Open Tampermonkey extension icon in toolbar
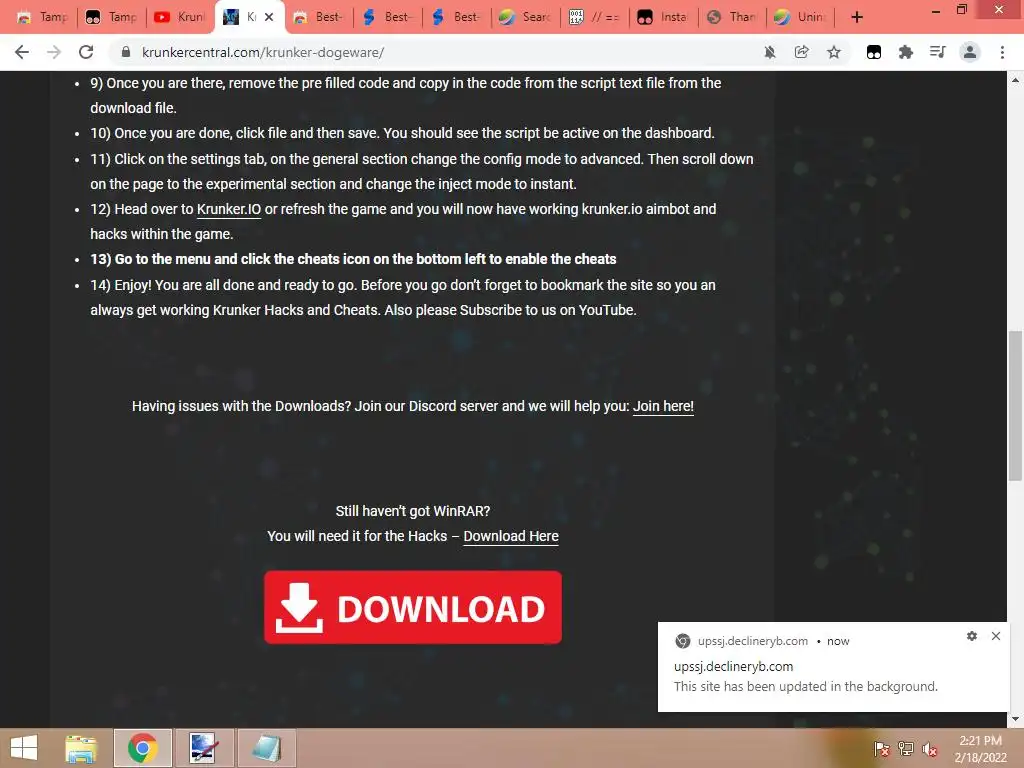Viewport: 1024px width, 768px height. (x=874, y=52)
